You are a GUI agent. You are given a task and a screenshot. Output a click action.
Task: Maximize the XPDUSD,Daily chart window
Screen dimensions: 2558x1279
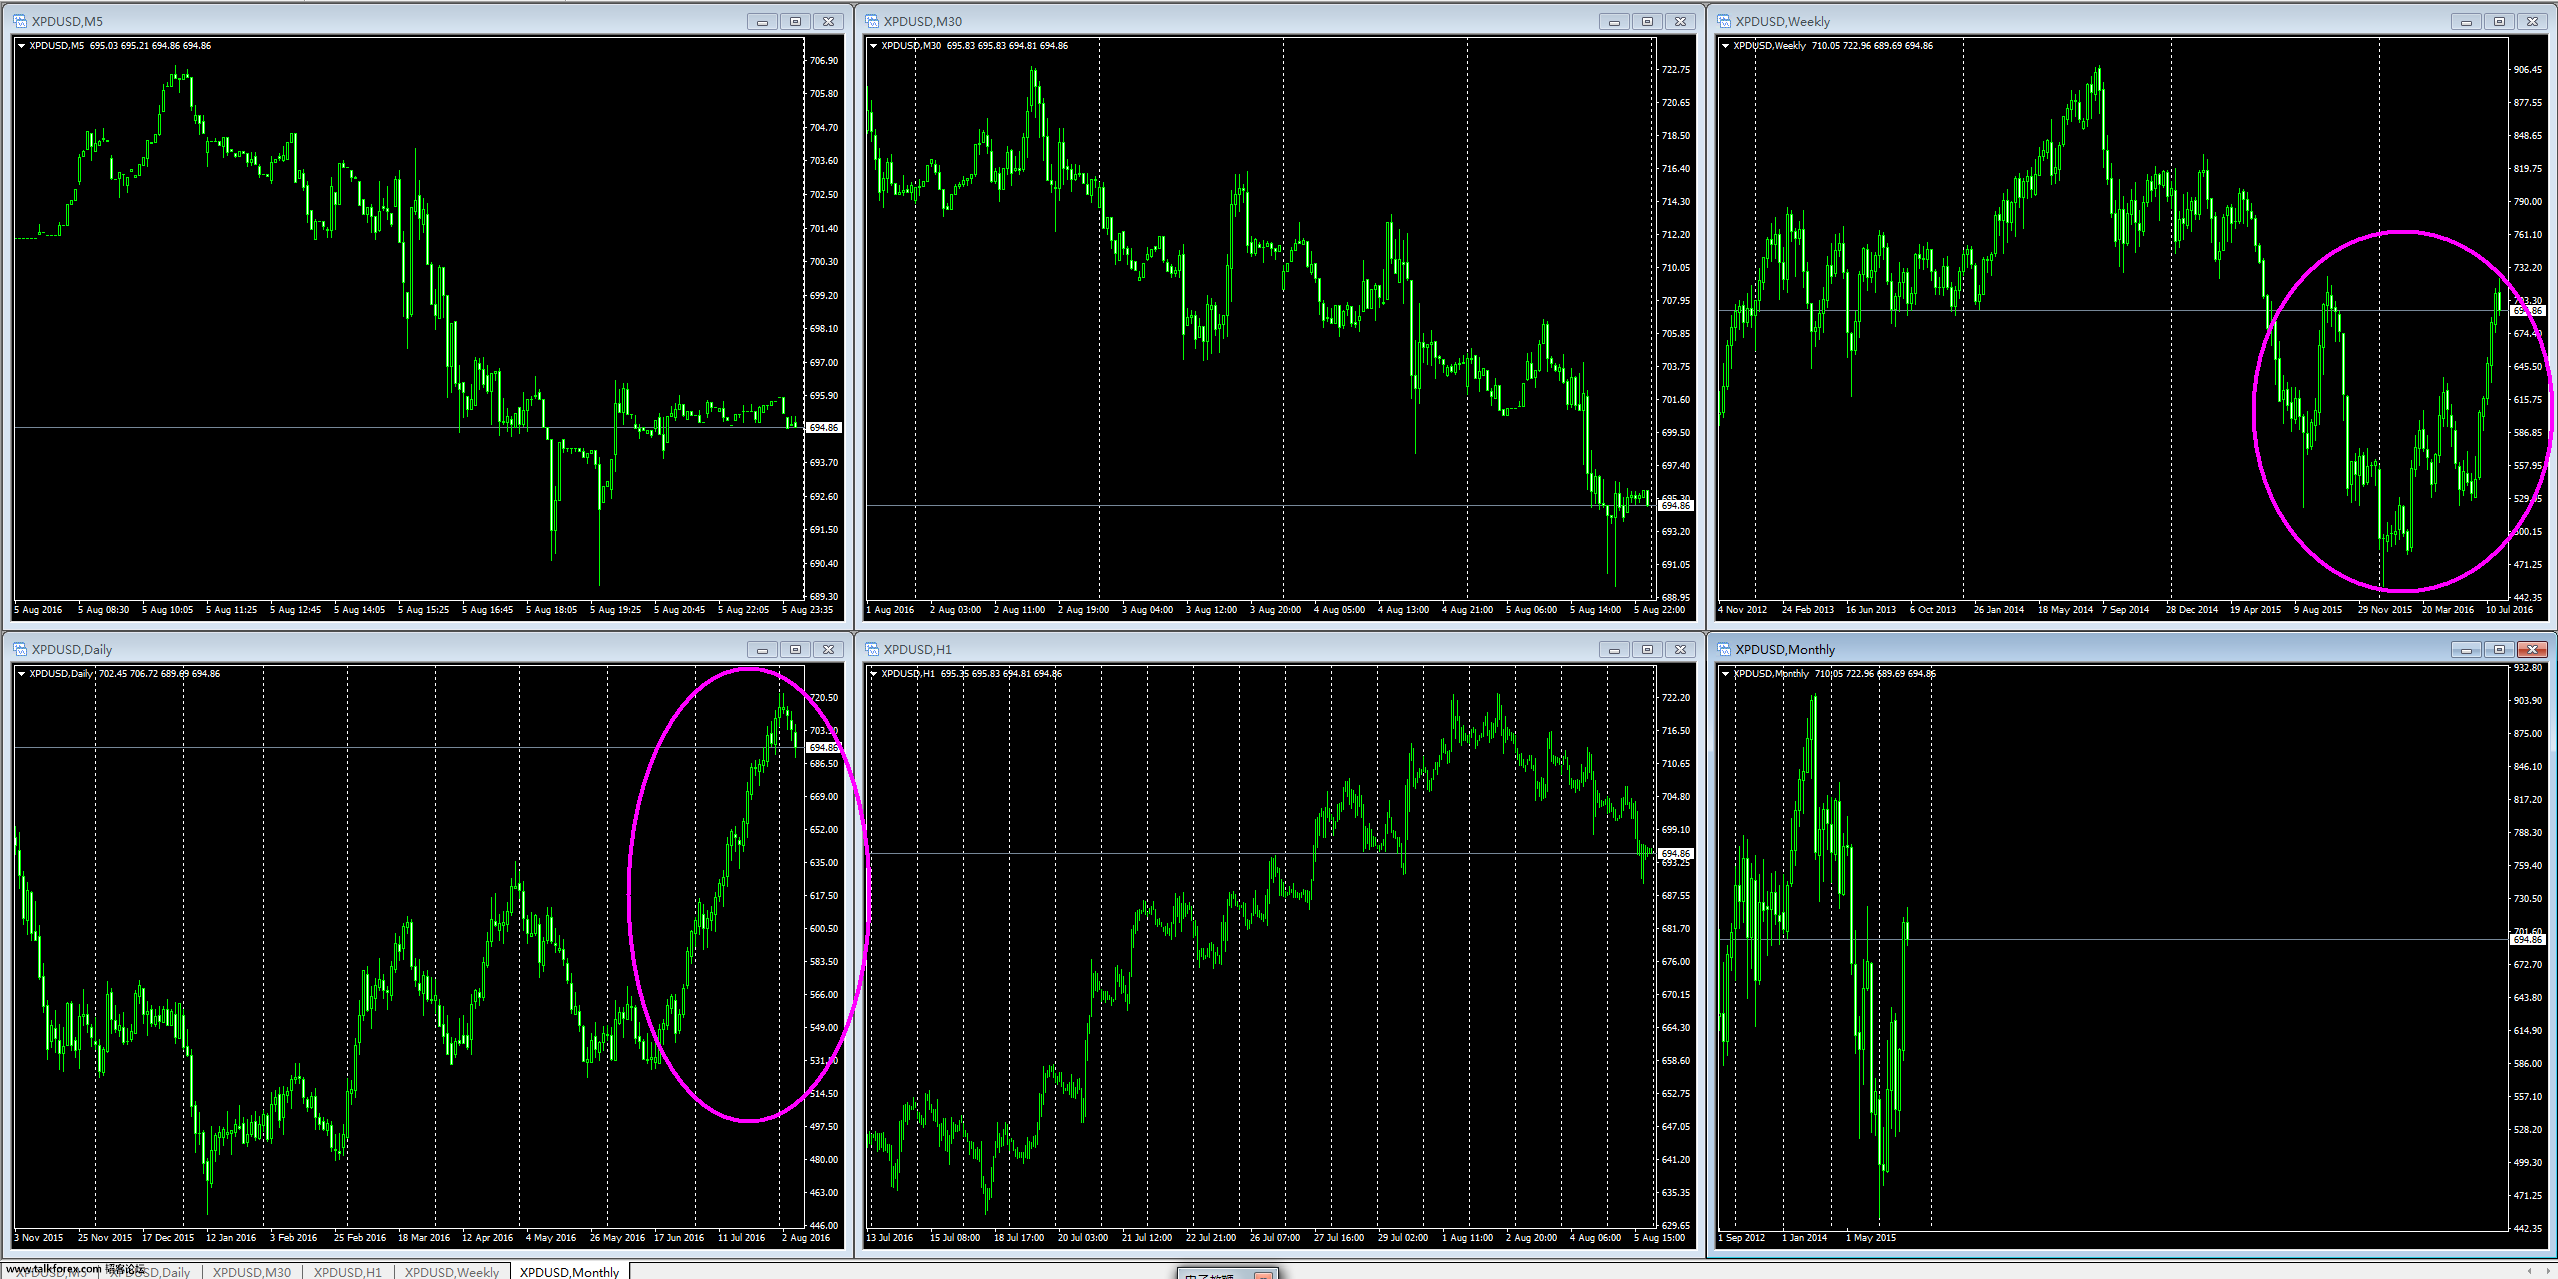point(795,649)
